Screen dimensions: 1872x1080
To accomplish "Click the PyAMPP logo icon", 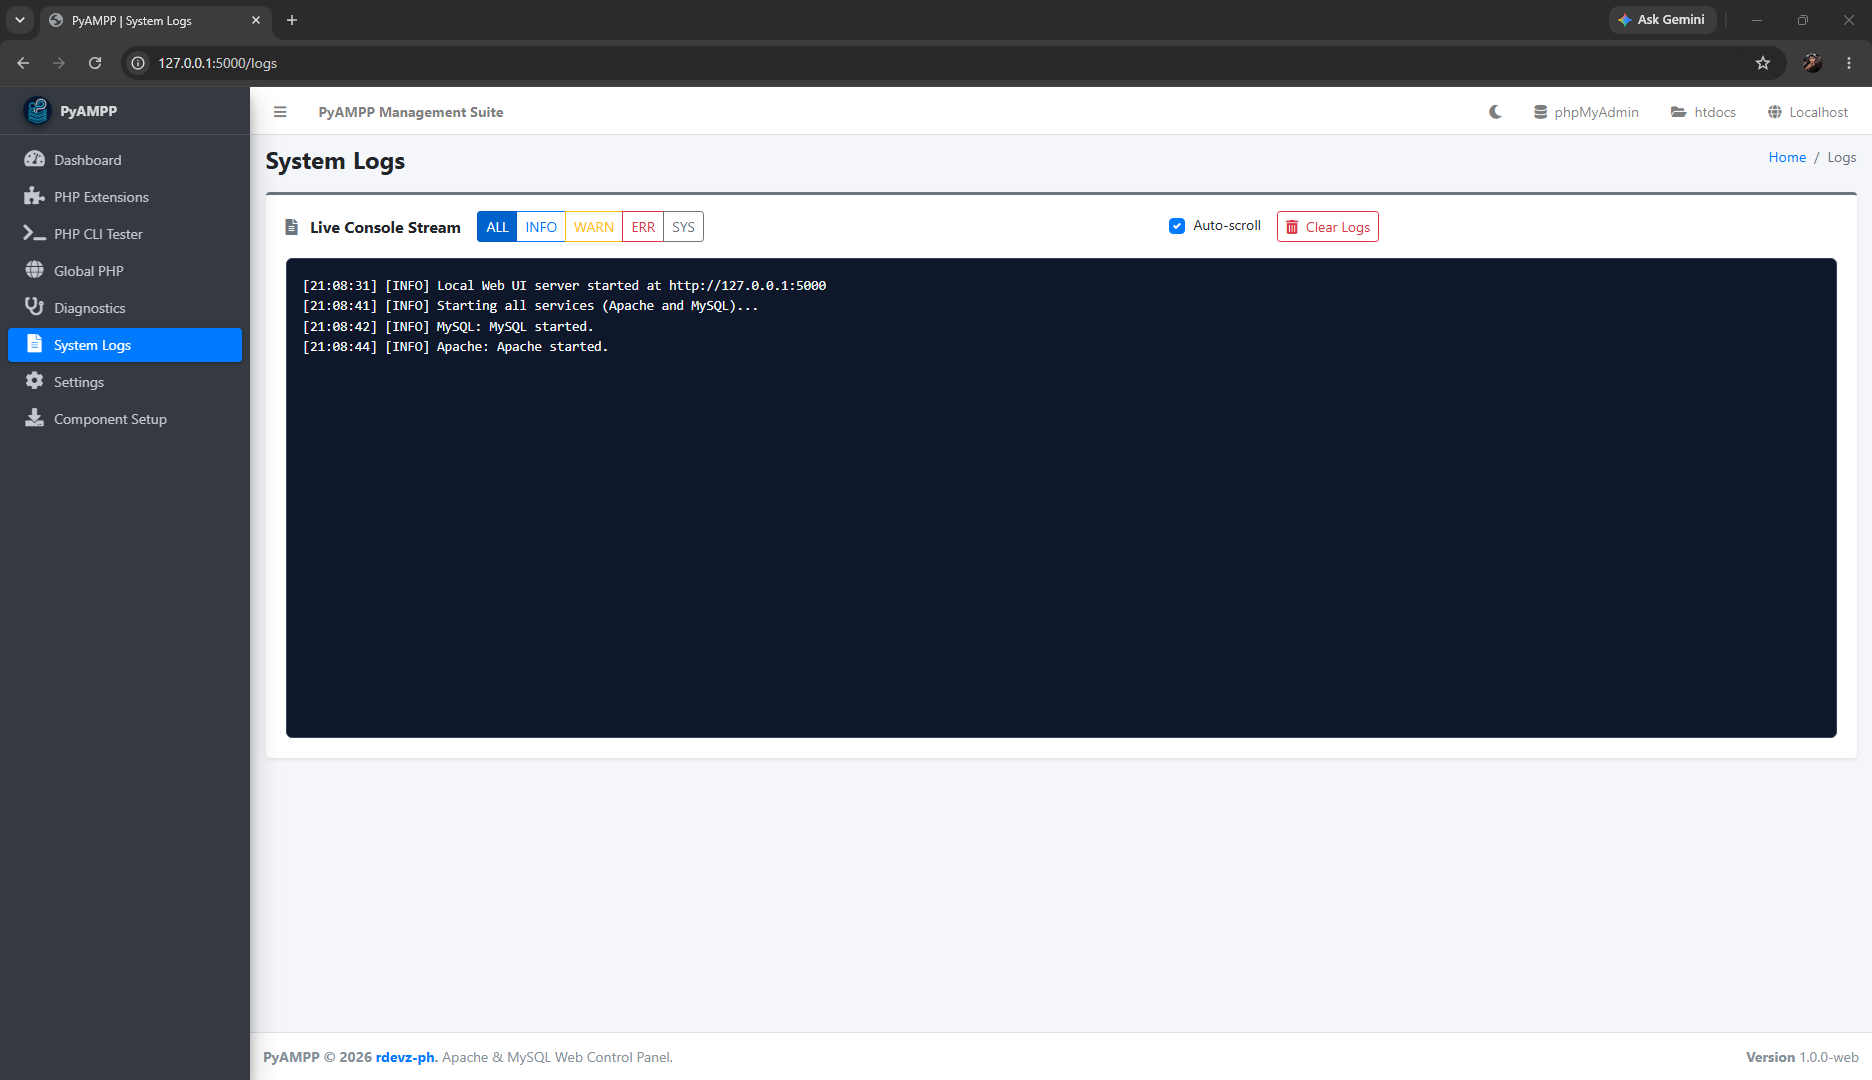I will (37, 111).
